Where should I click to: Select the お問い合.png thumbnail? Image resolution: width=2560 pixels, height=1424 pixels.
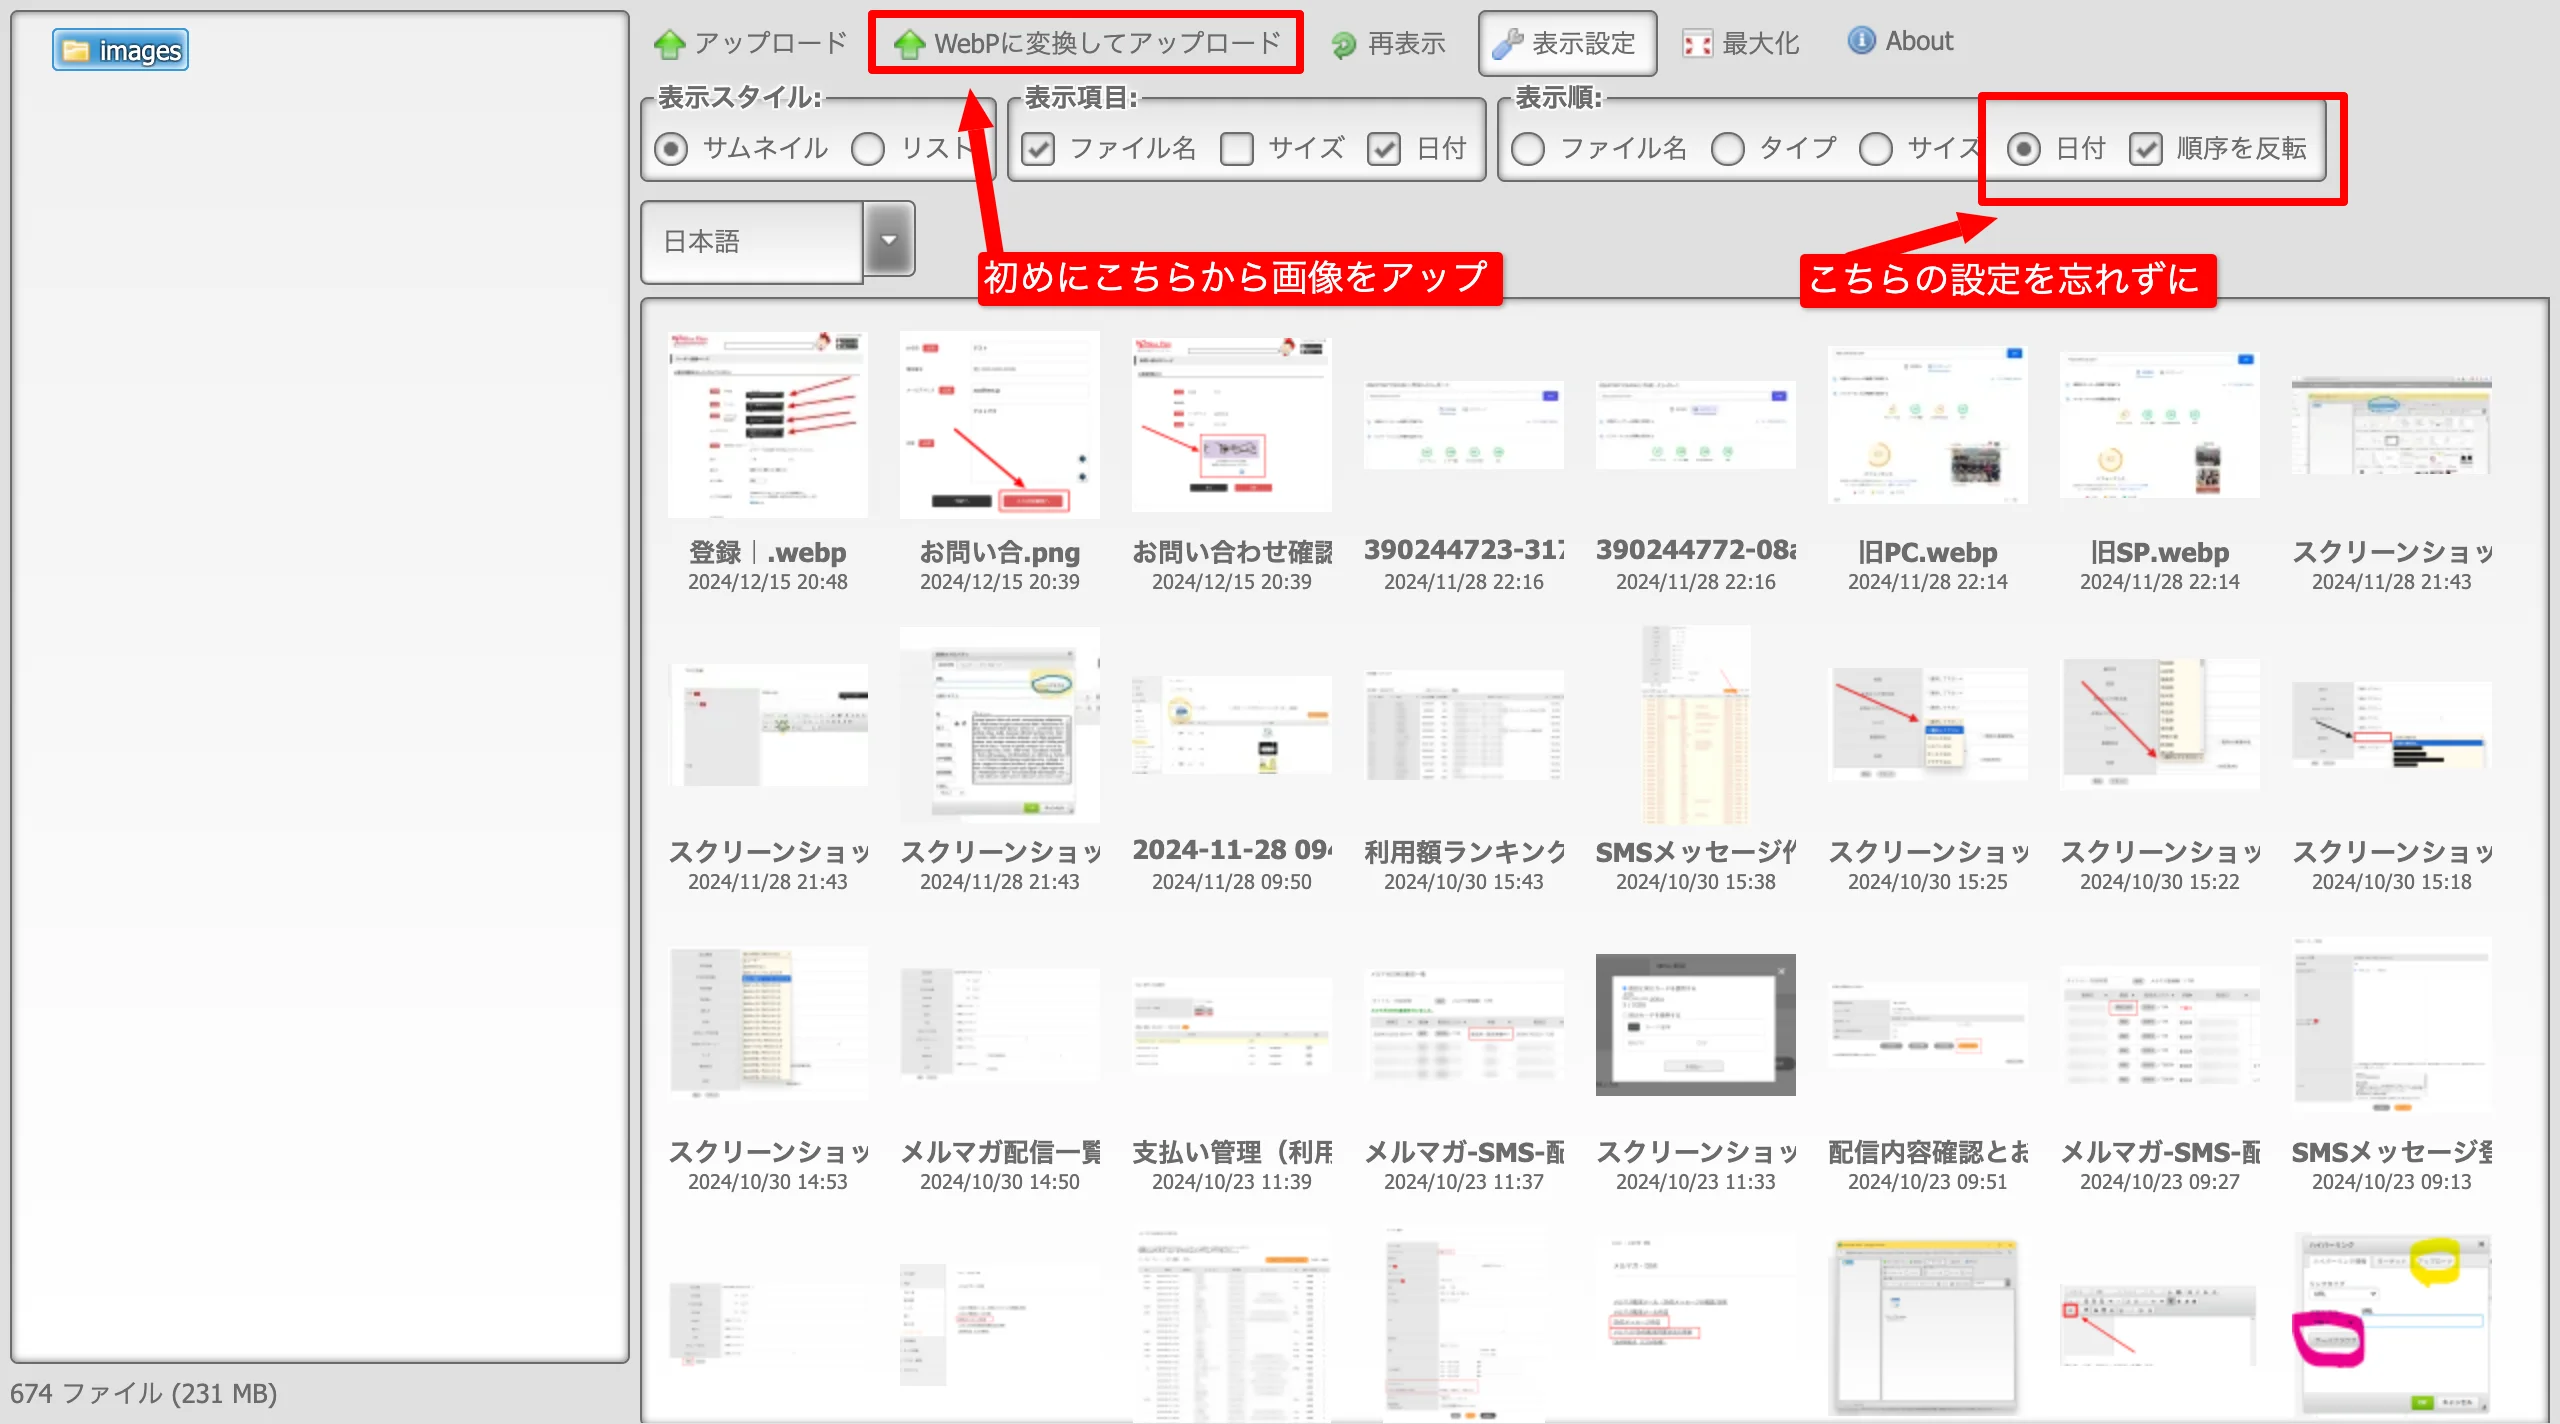[x=1000, y=424]
